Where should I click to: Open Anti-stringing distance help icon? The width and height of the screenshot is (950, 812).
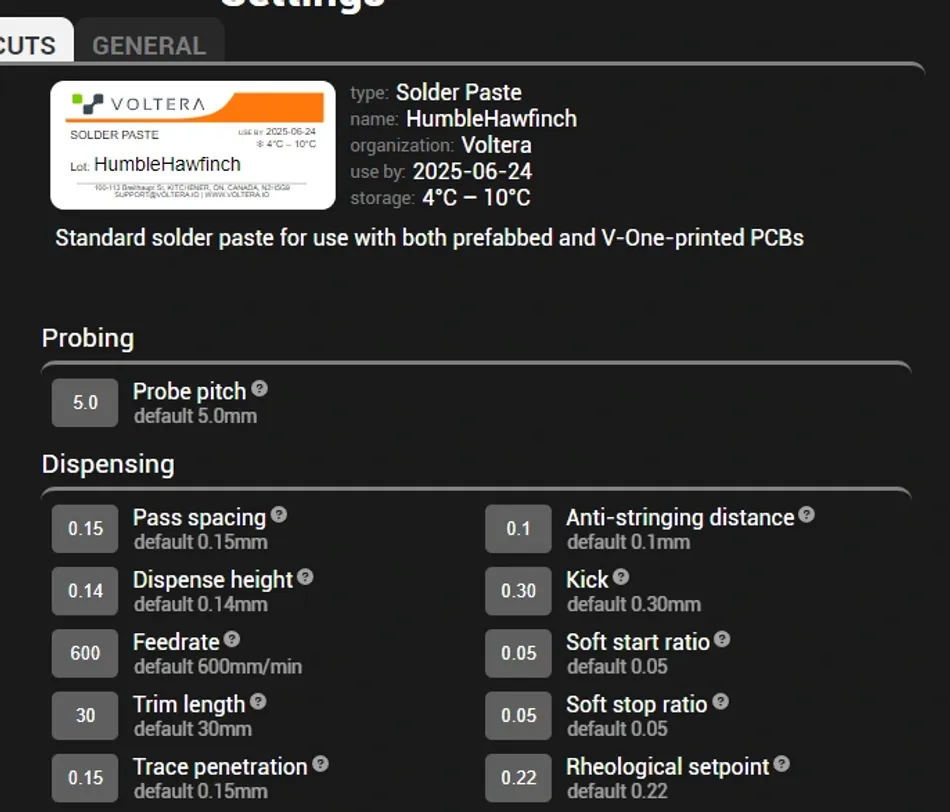coord(807,515)
